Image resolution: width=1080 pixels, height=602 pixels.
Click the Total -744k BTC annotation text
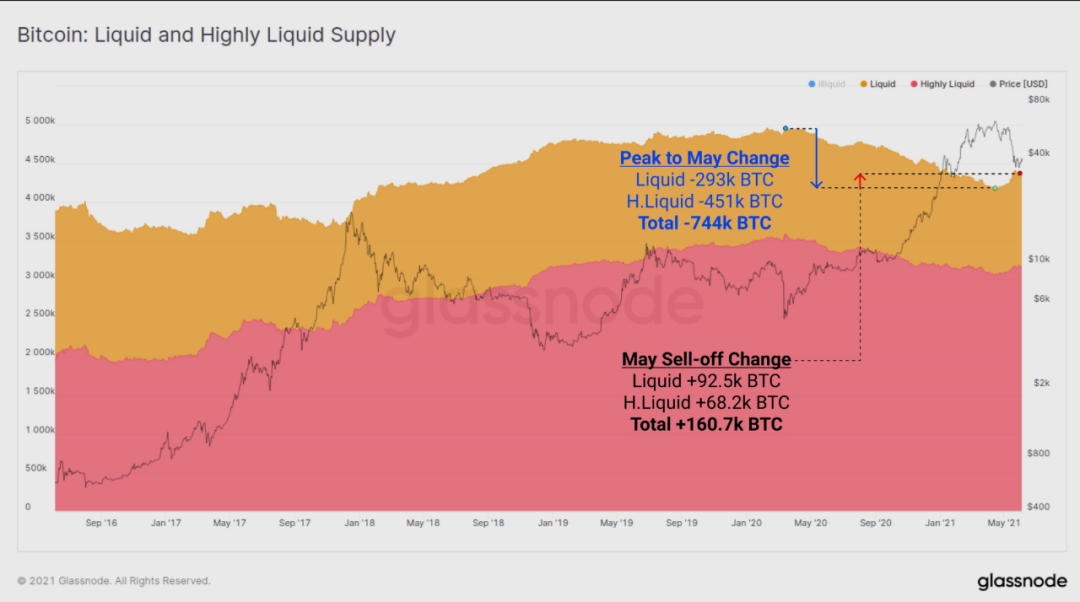[705, 223]
